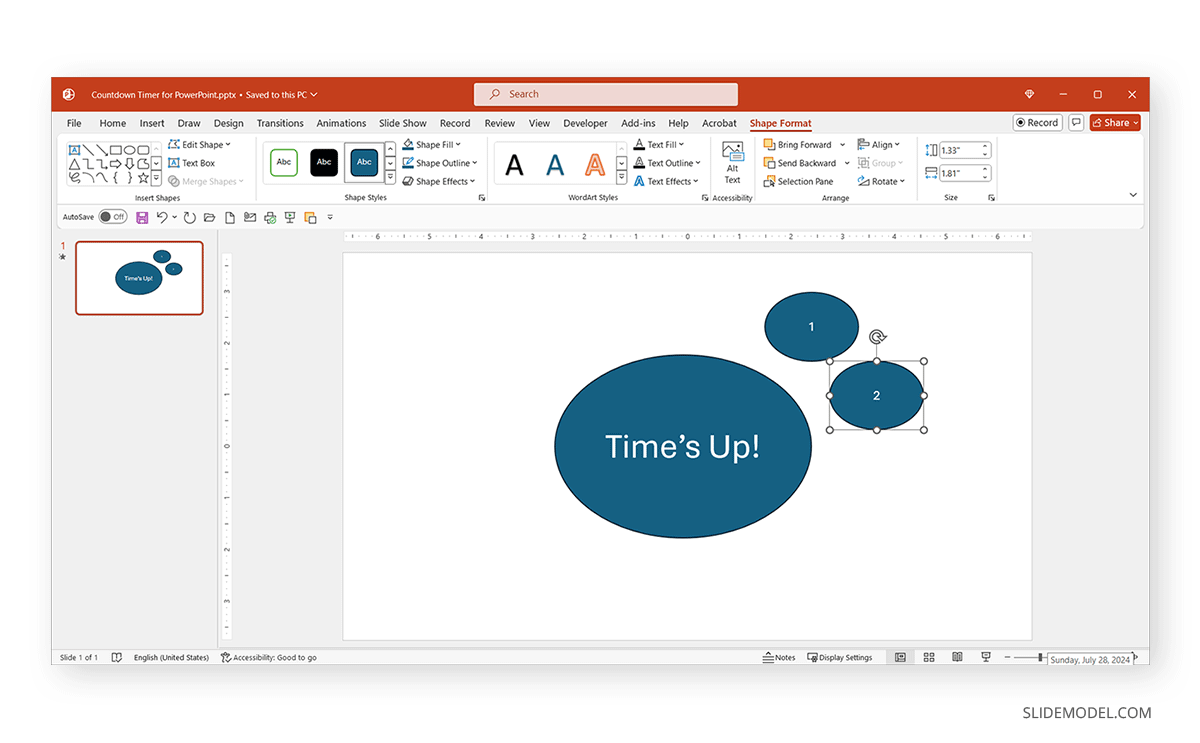Open the Shape Fill dropdown

433,144
